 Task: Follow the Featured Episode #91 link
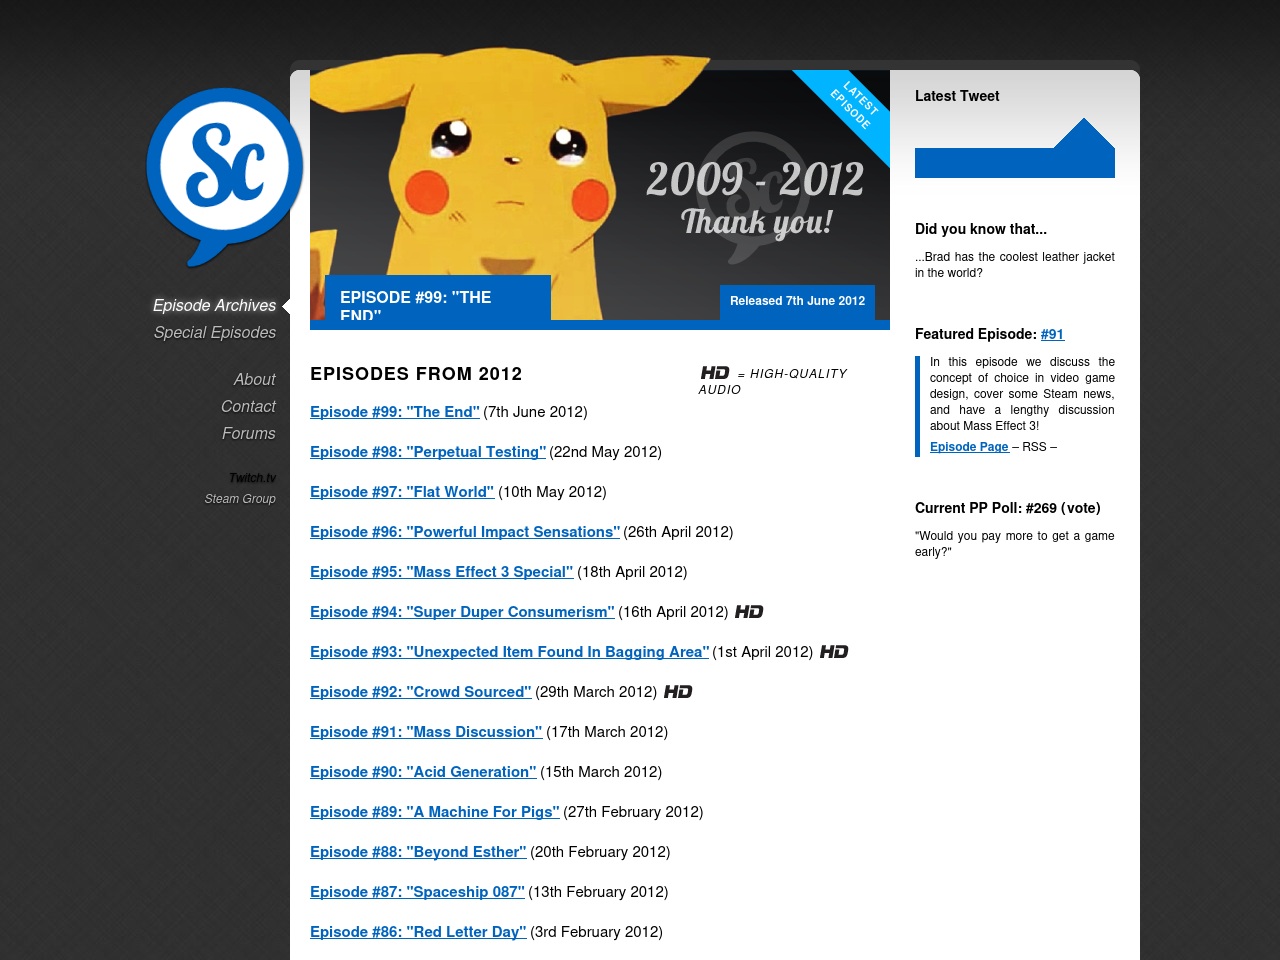click(x=1052, y=335)
